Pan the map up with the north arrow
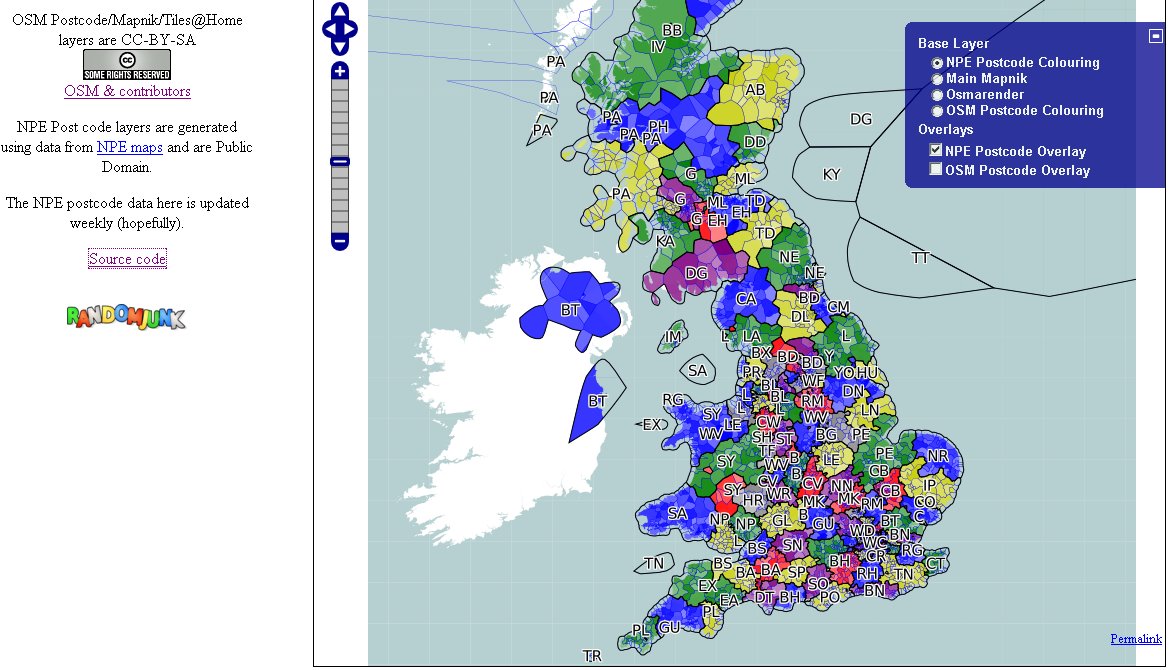This screenshot has width=1170, height=670. coord(340,10)
